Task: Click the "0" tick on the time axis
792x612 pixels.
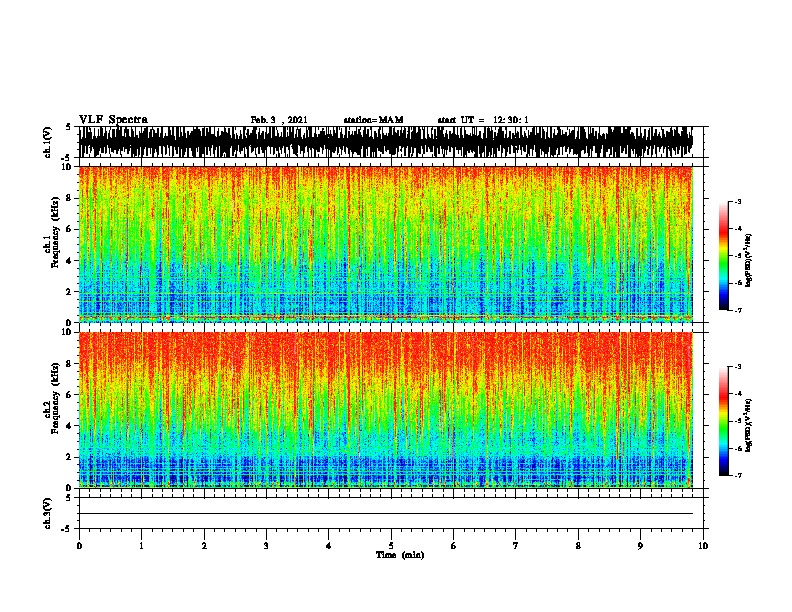Action: point(79,546)
